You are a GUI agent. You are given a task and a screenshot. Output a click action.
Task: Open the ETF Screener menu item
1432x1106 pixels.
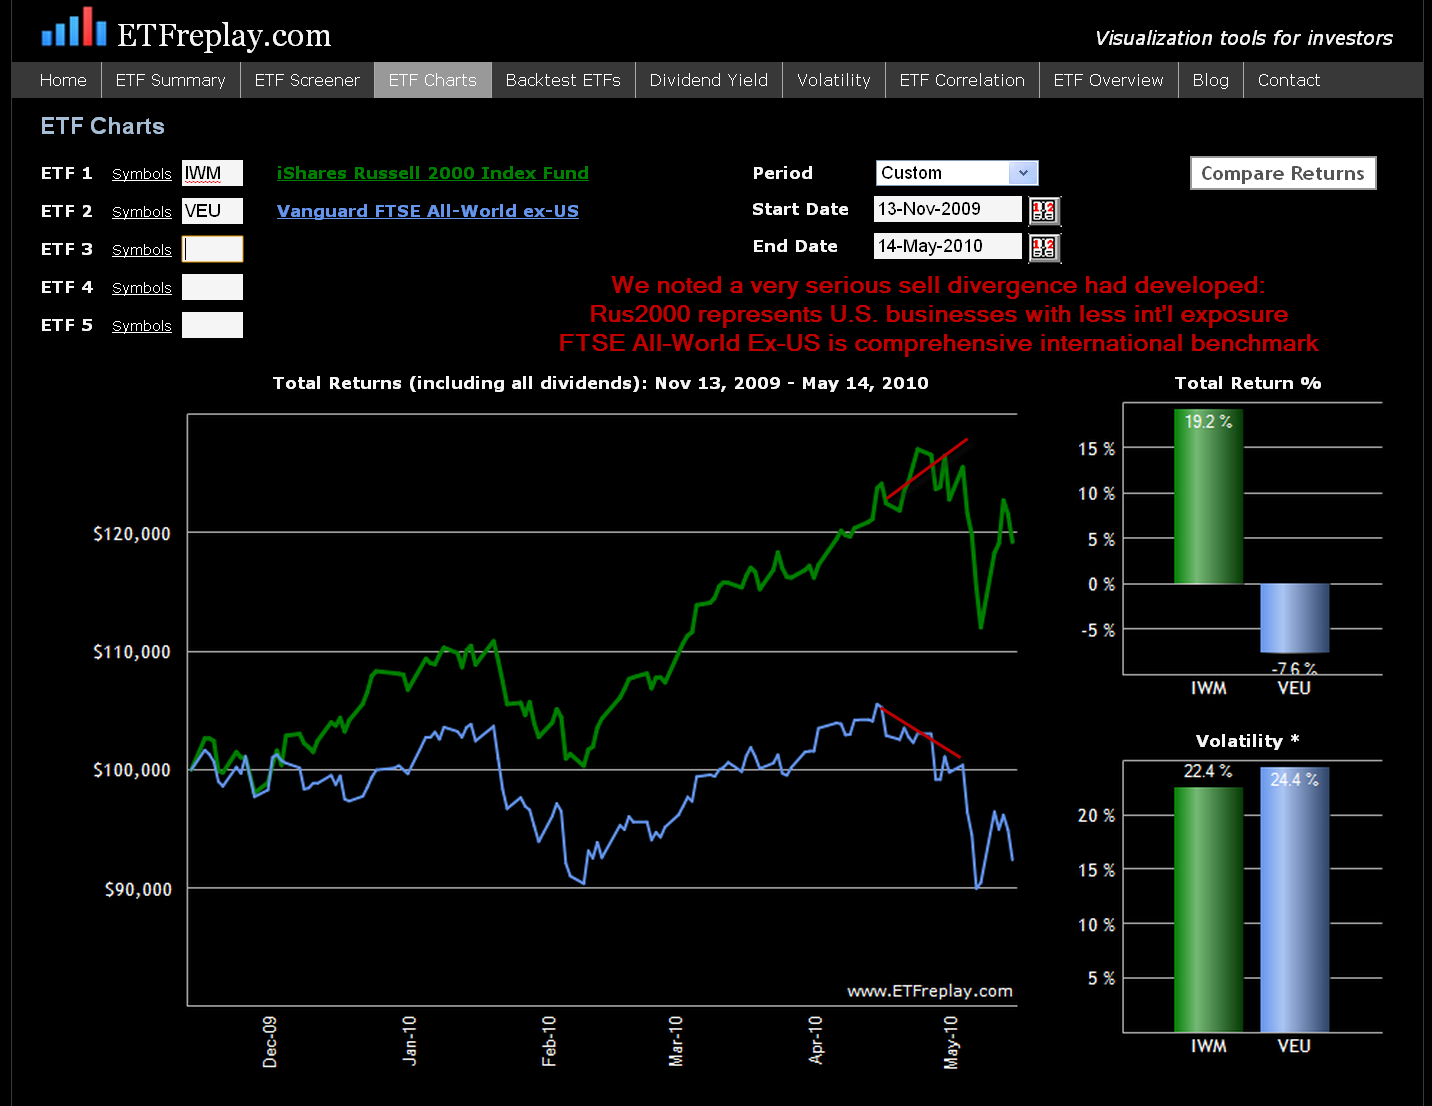[307, 80]
